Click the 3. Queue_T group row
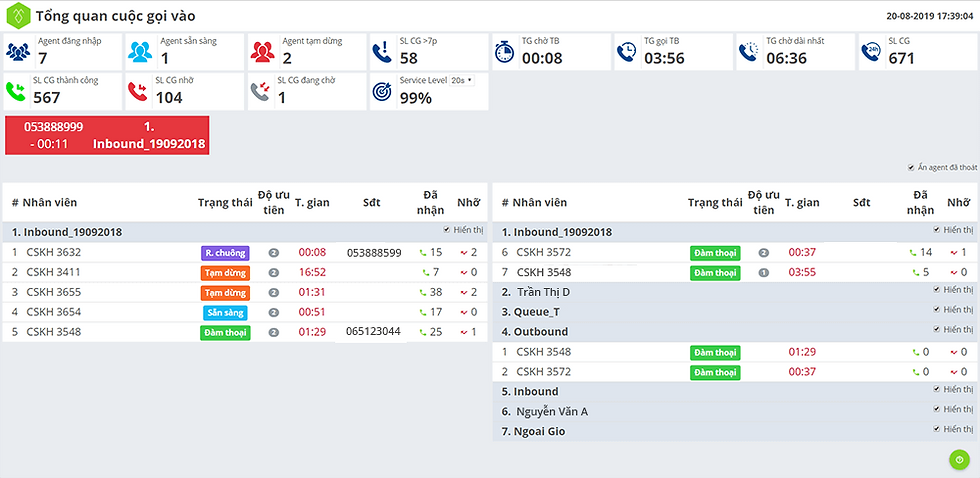980x478 pixels. pyautogui.click(x=734, y=312)
